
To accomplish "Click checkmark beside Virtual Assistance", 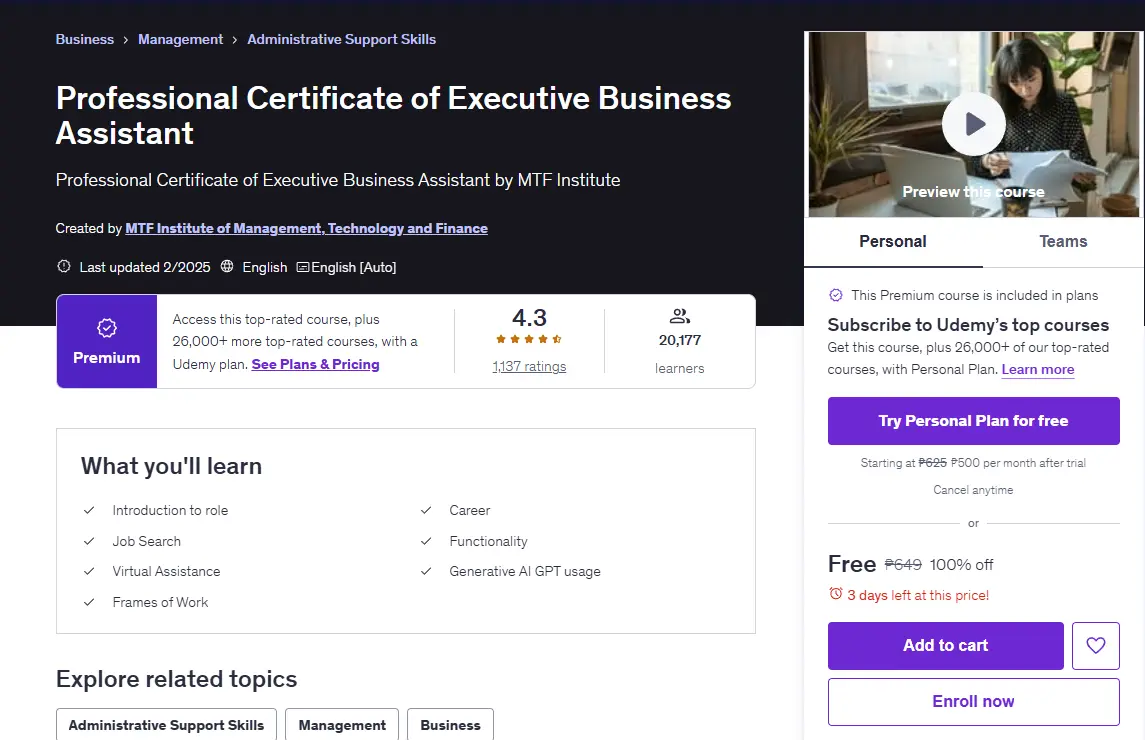I will coord(89,571).
